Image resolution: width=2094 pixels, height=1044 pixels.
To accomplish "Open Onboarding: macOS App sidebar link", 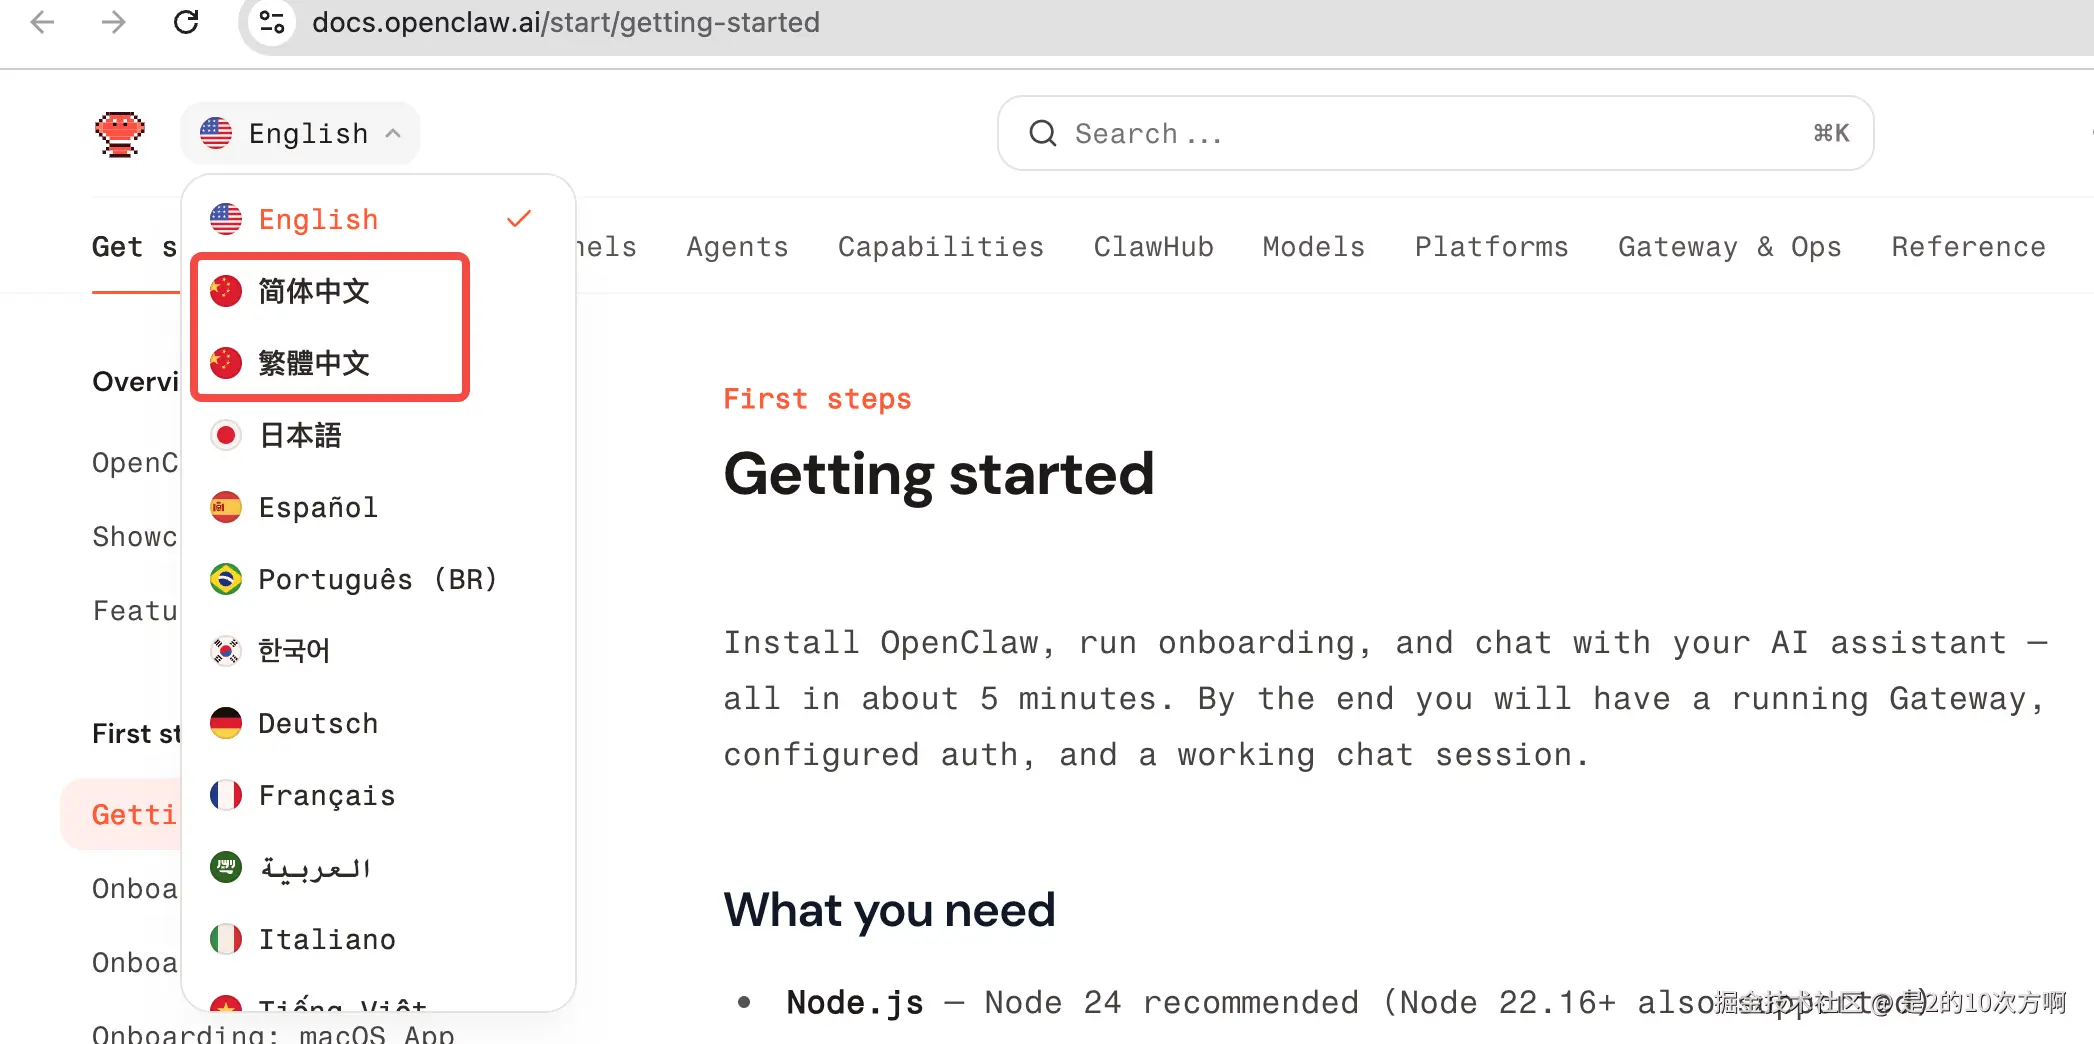I will click(x=273, y=1033).
